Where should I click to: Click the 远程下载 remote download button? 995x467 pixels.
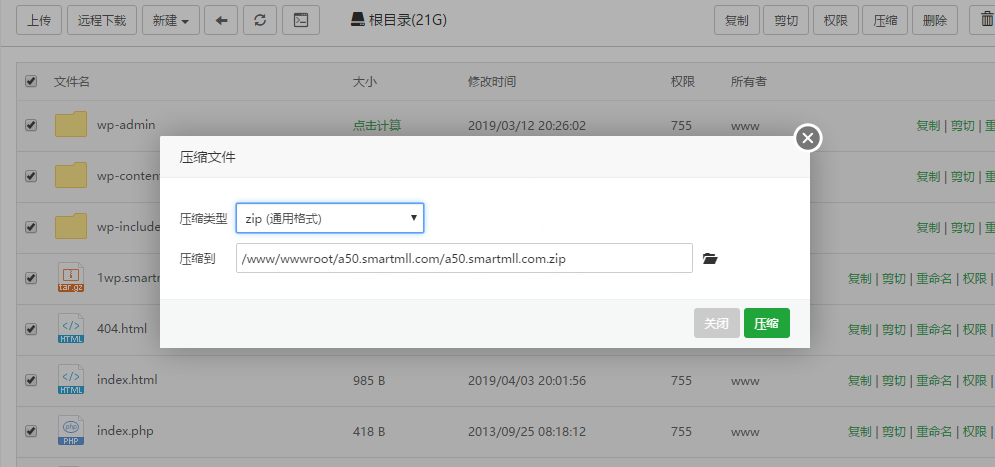[x=102, y=20]
